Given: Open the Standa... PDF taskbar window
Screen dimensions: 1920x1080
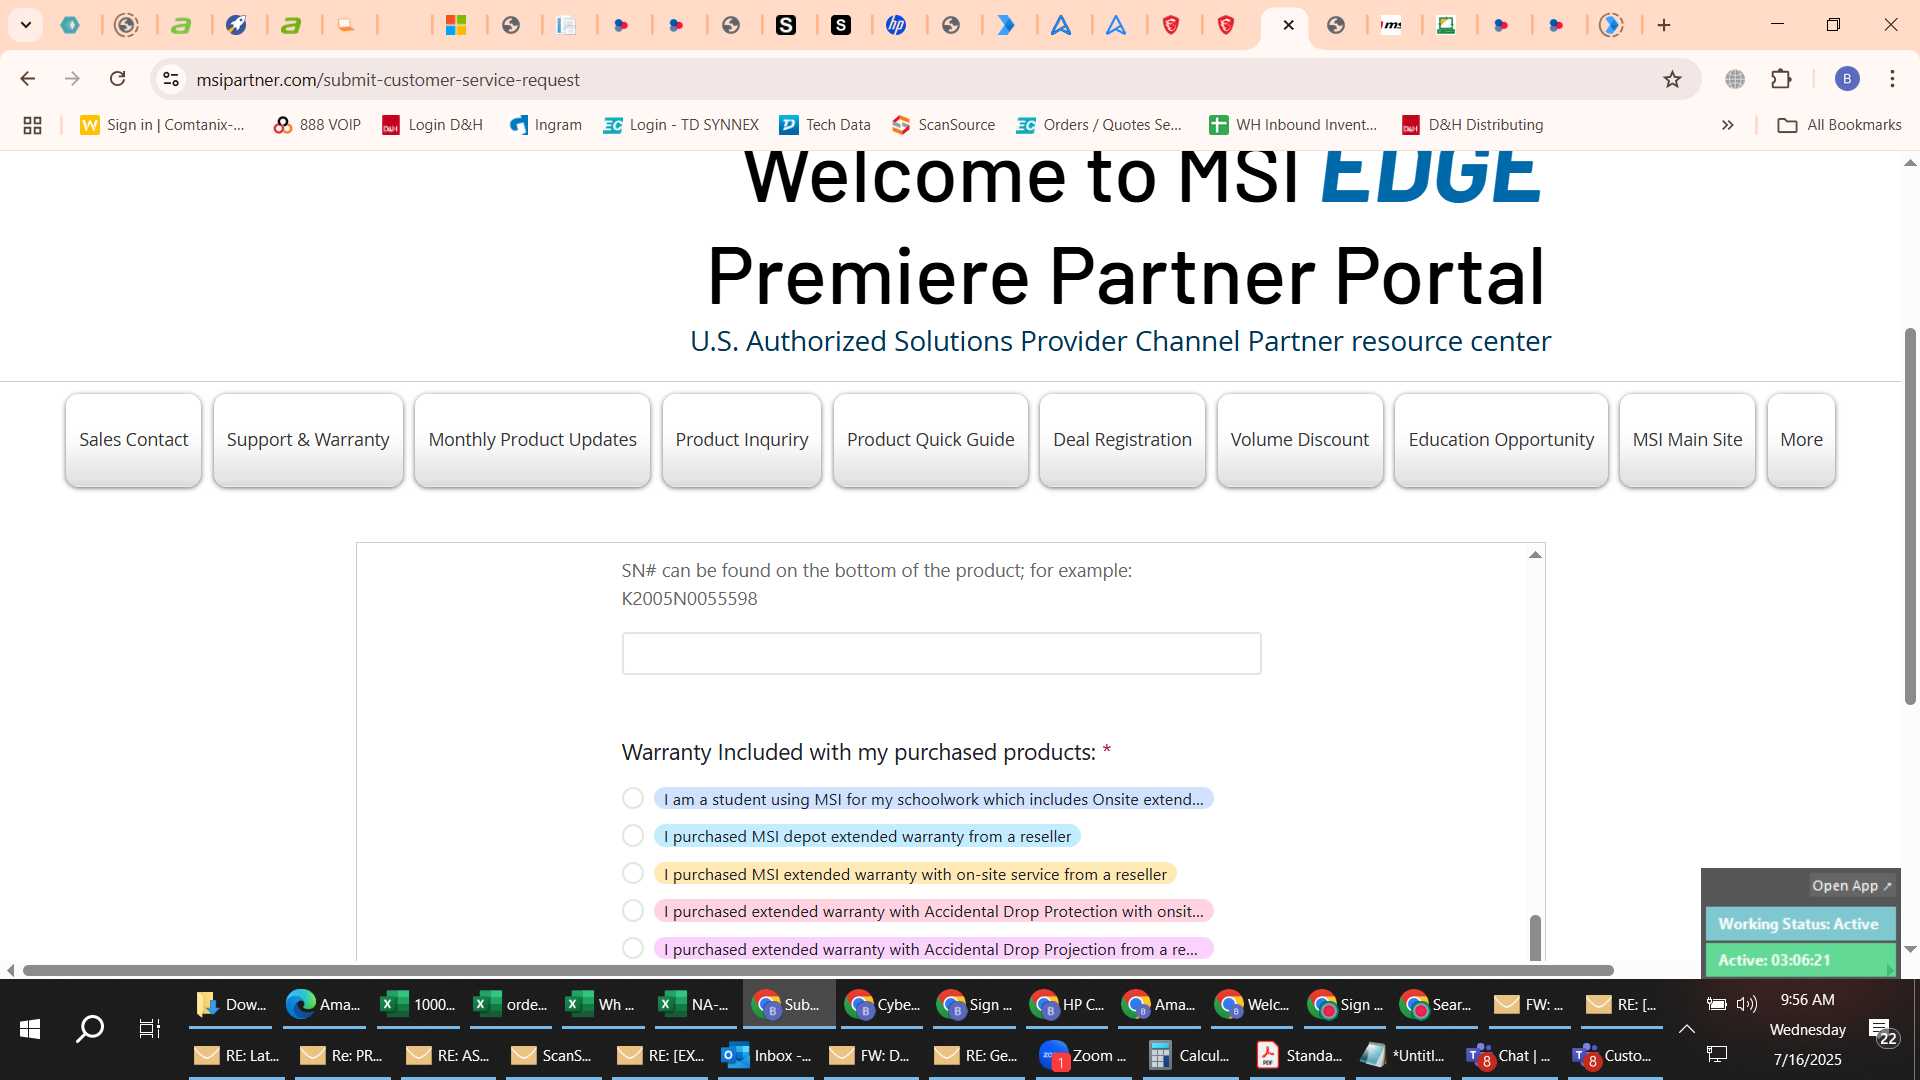Looking at the screenshot, I should pyautogui.click(x=1299, y=1055).
